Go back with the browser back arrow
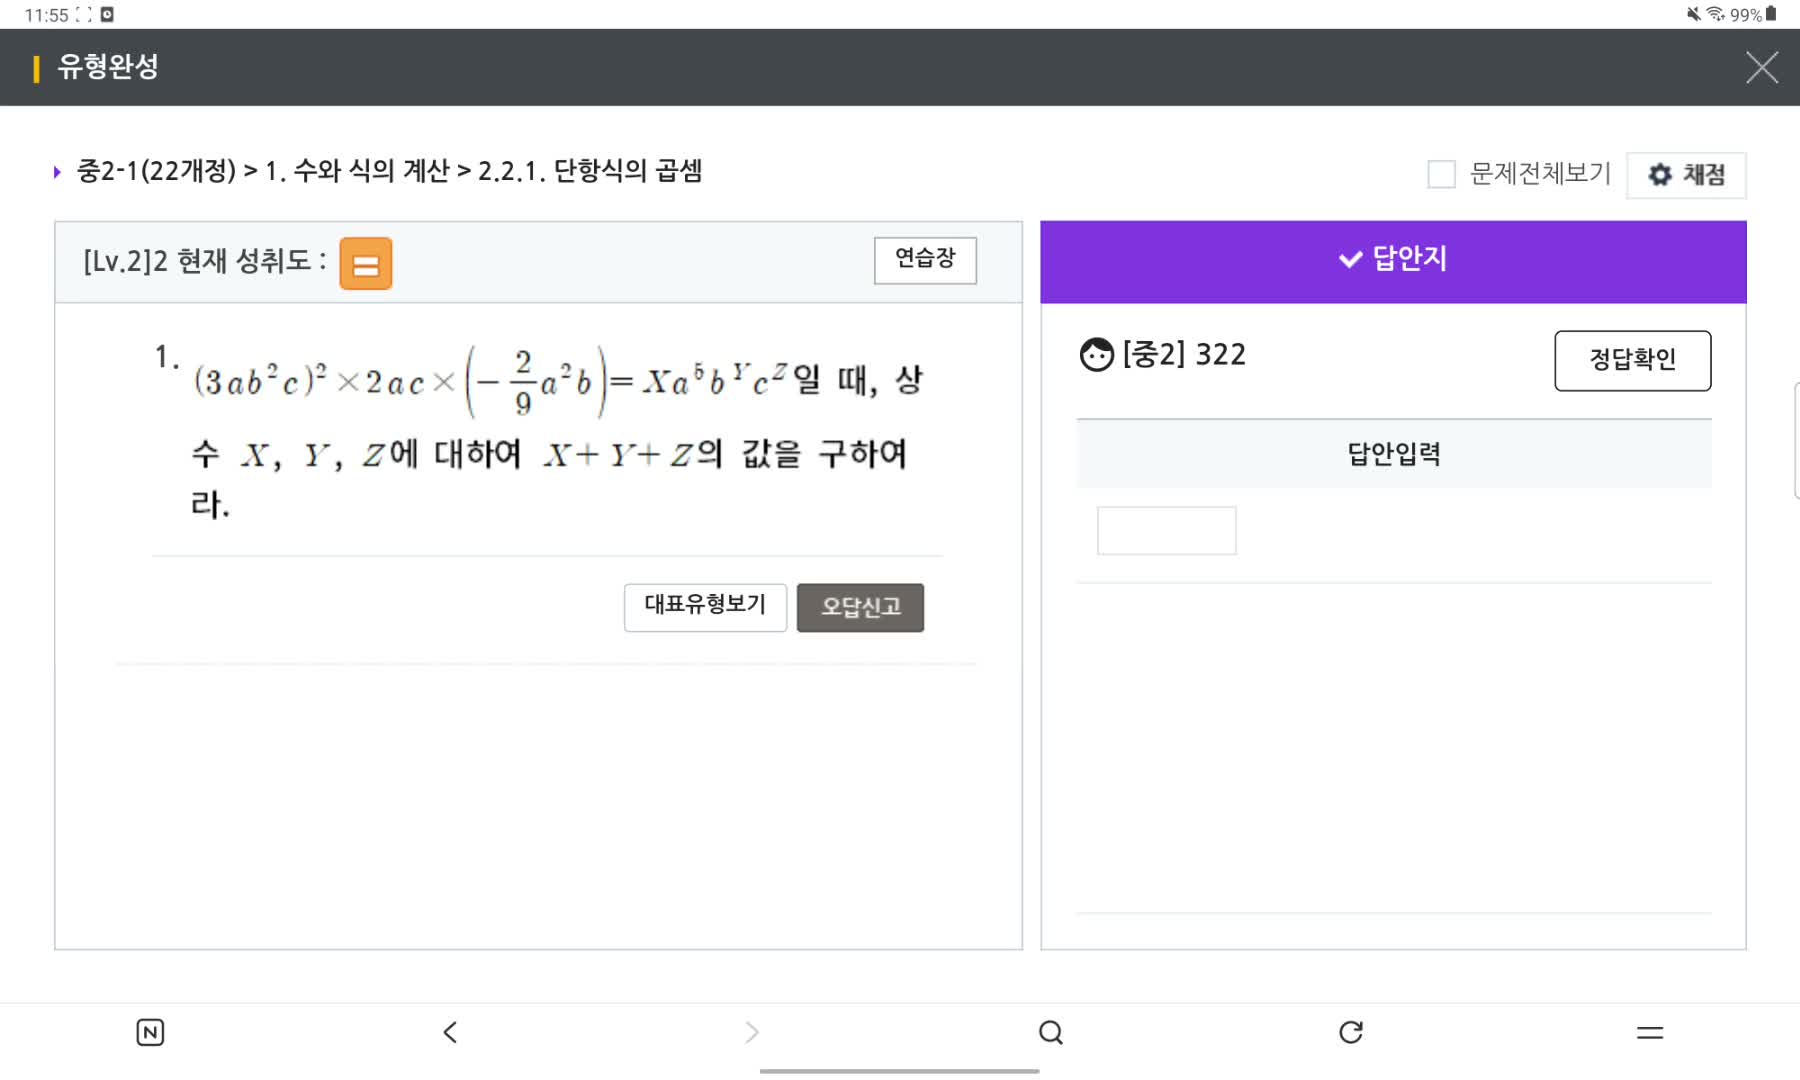 tap(450, 1032)
